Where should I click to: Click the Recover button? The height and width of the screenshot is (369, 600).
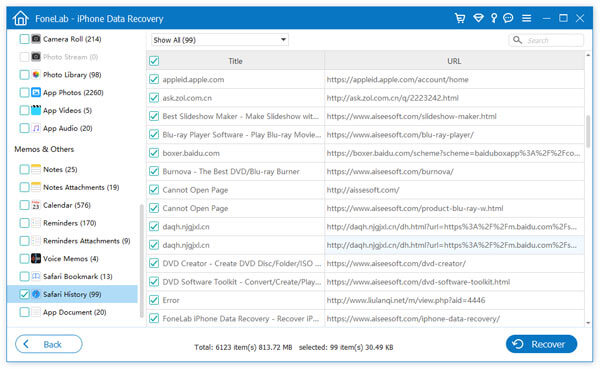pos(541,344)
